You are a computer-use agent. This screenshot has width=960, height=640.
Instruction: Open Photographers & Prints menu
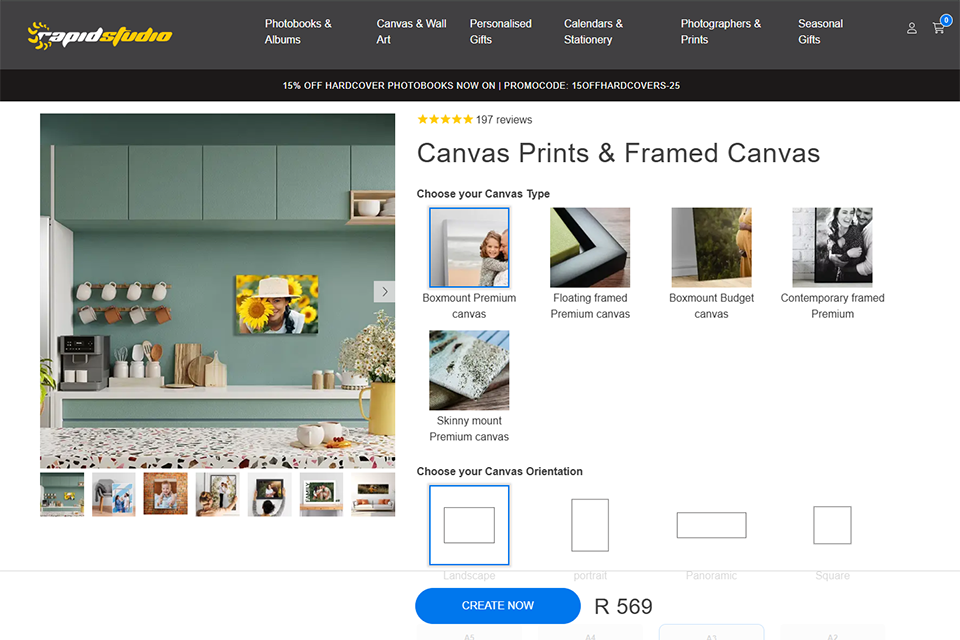(x=721, y=31)
